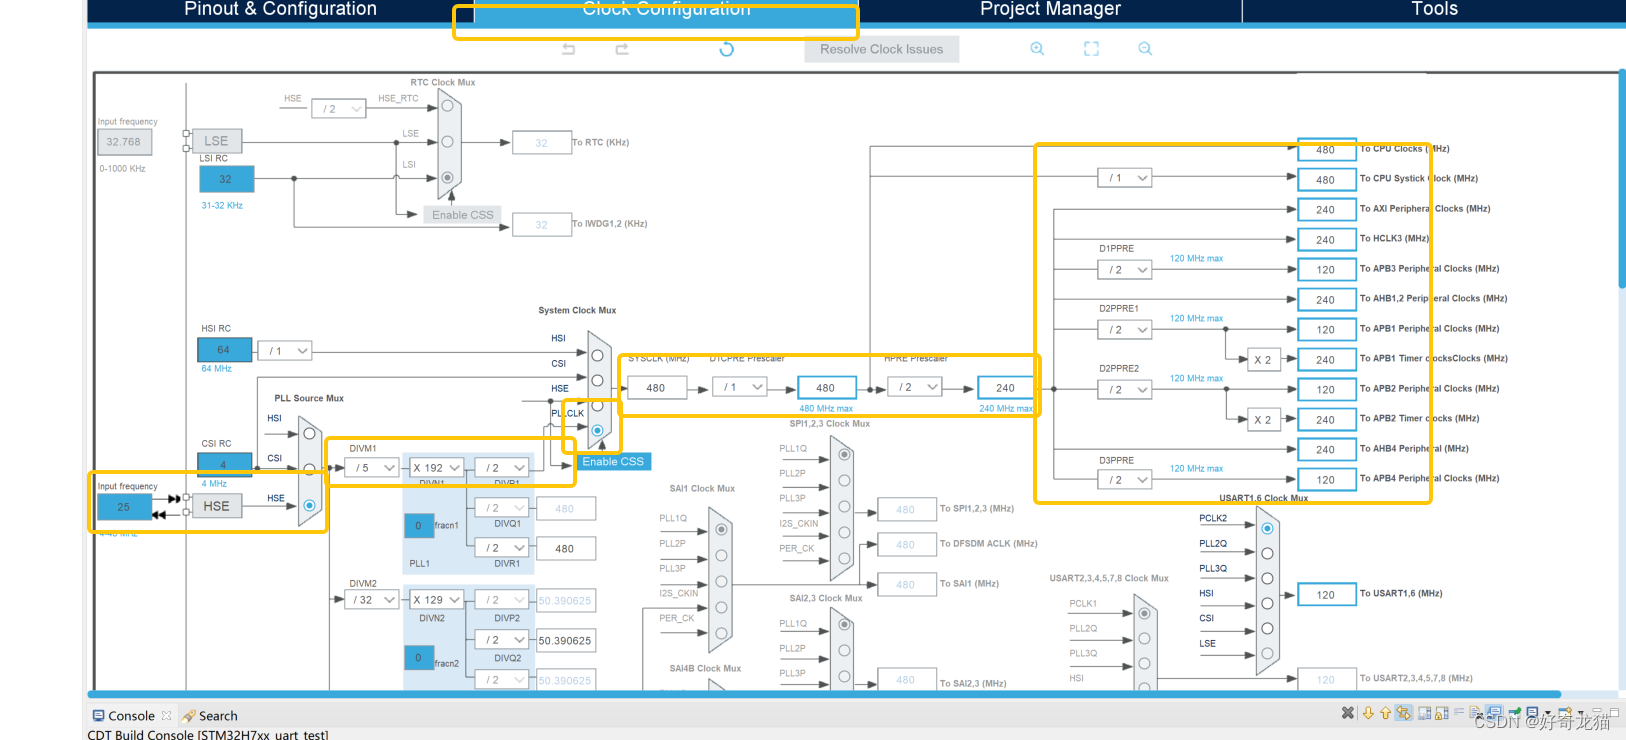Click the gray Enable CSS button near LSI
This screenshot has width=1626, height=740.
click(x=462, y=215)
